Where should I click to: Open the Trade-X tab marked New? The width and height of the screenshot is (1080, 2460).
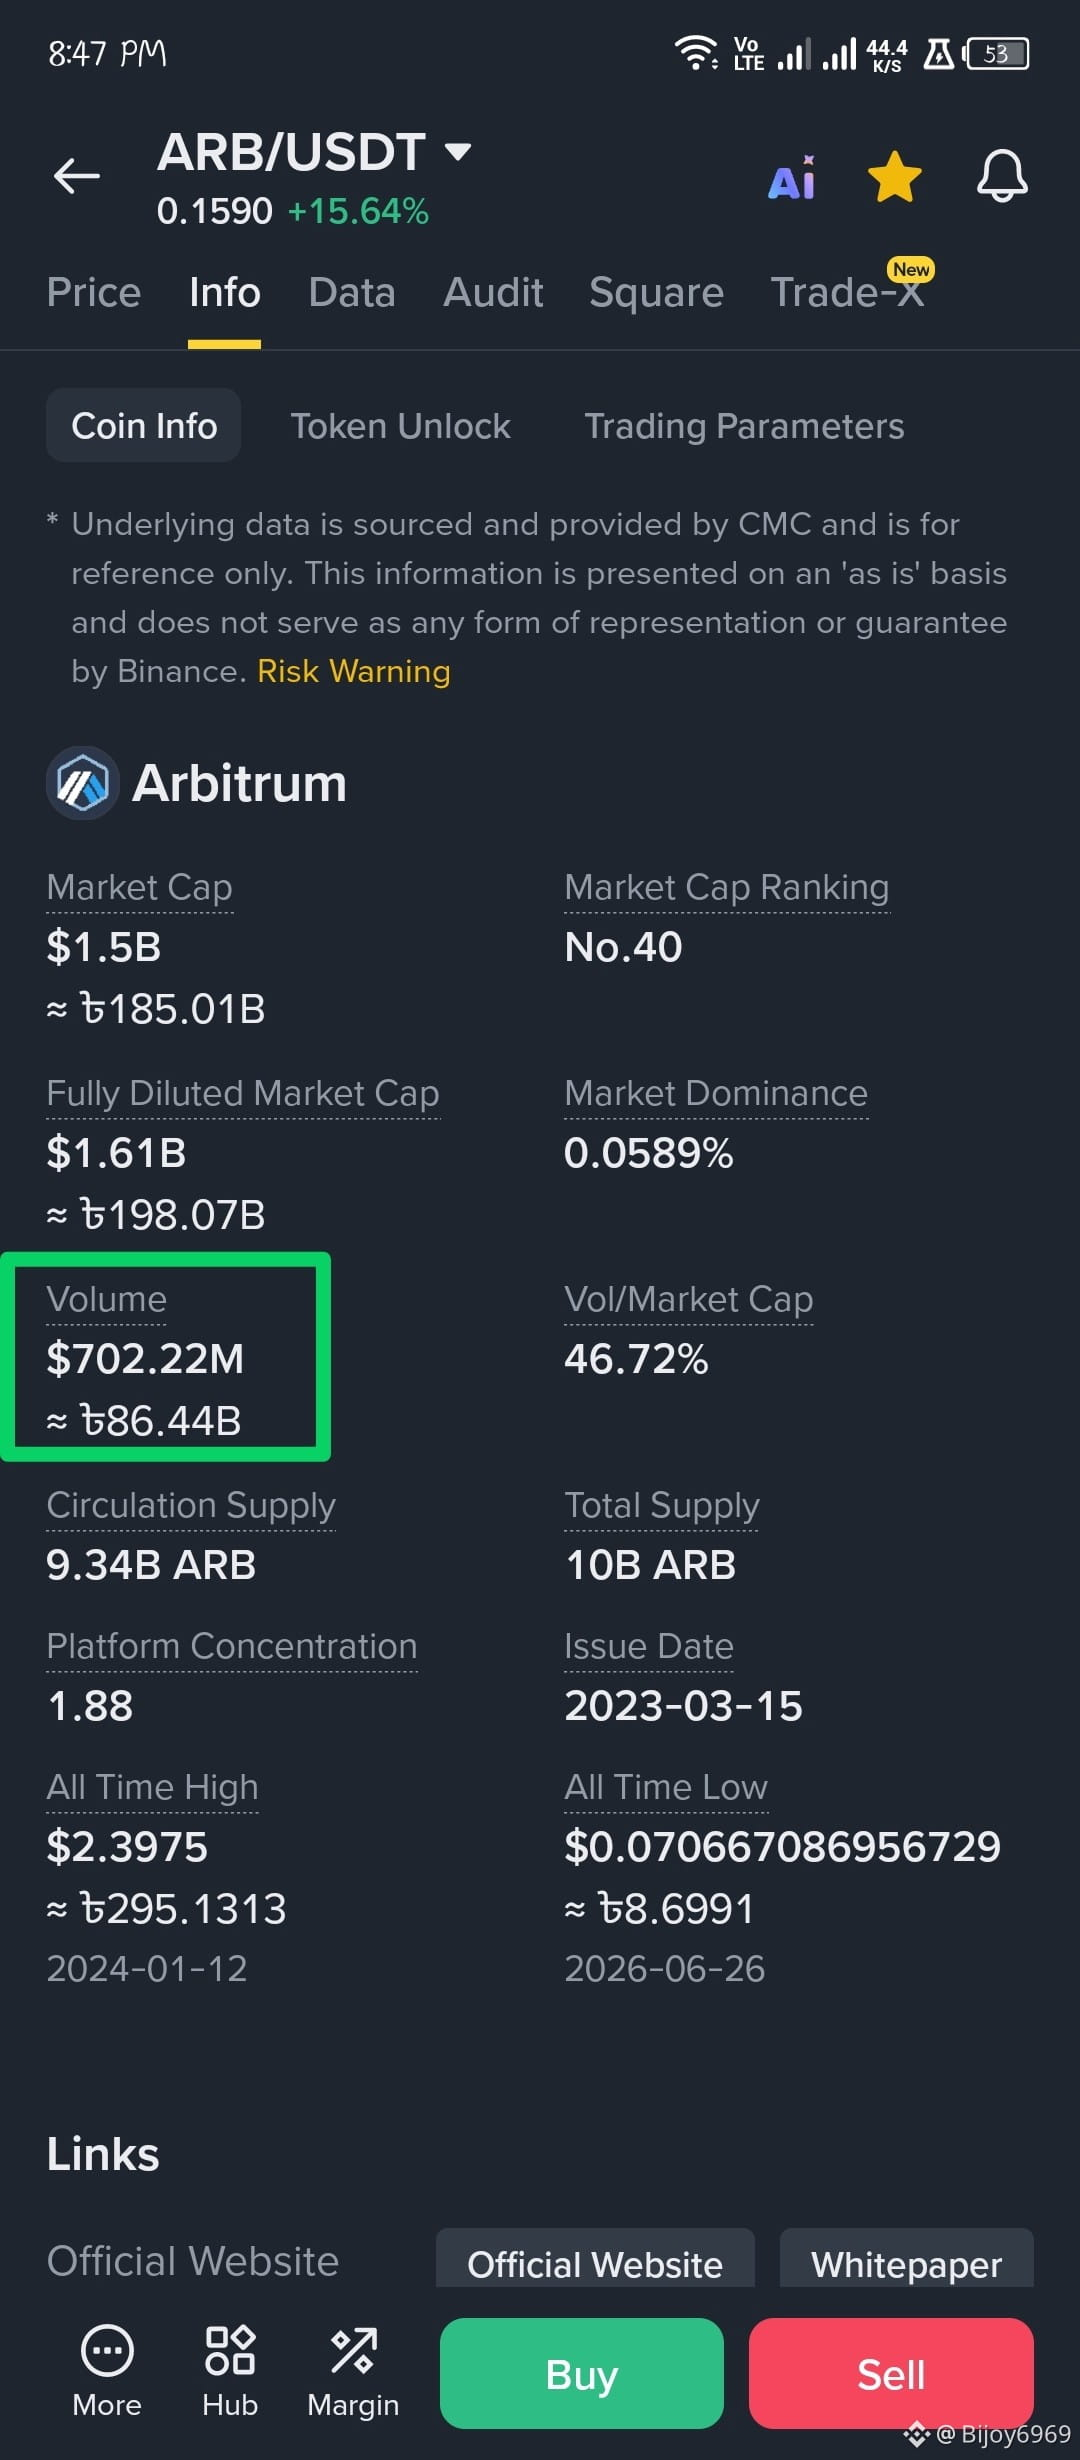coord(848,291)
